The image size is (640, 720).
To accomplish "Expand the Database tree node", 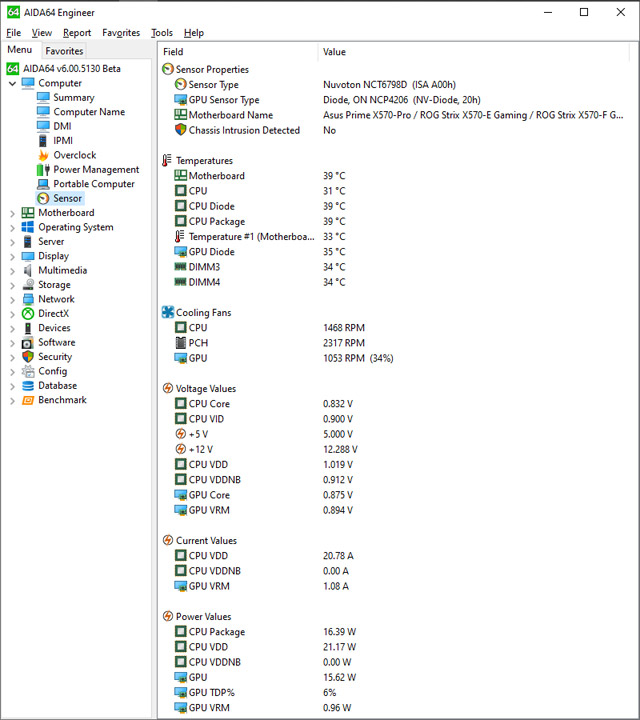I will [12, 386].
